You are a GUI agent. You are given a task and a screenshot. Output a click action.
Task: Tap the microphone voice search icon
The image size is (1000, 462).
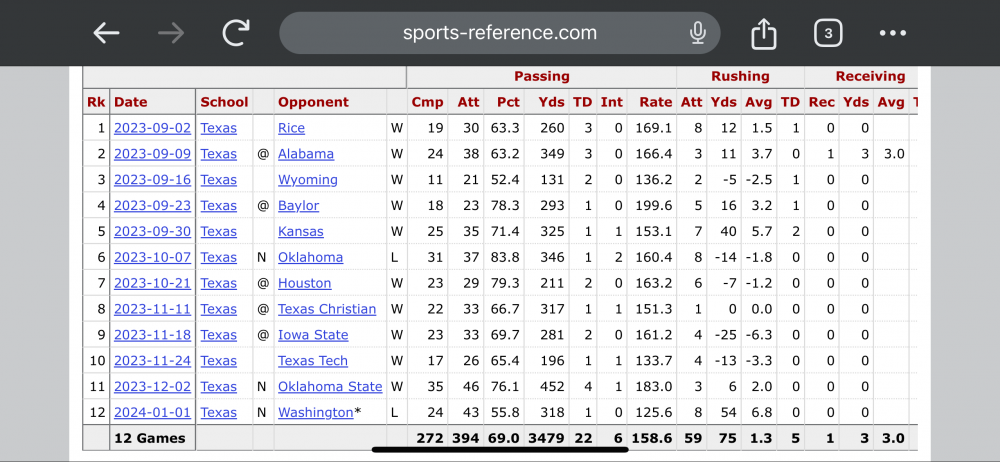click(697, 33)
